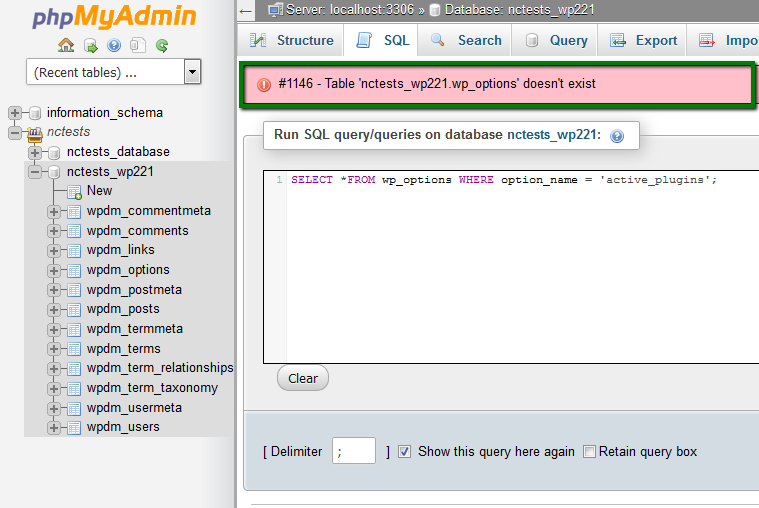
Task: Click table icon beside wpdm_users
Action: click(74, 428)
